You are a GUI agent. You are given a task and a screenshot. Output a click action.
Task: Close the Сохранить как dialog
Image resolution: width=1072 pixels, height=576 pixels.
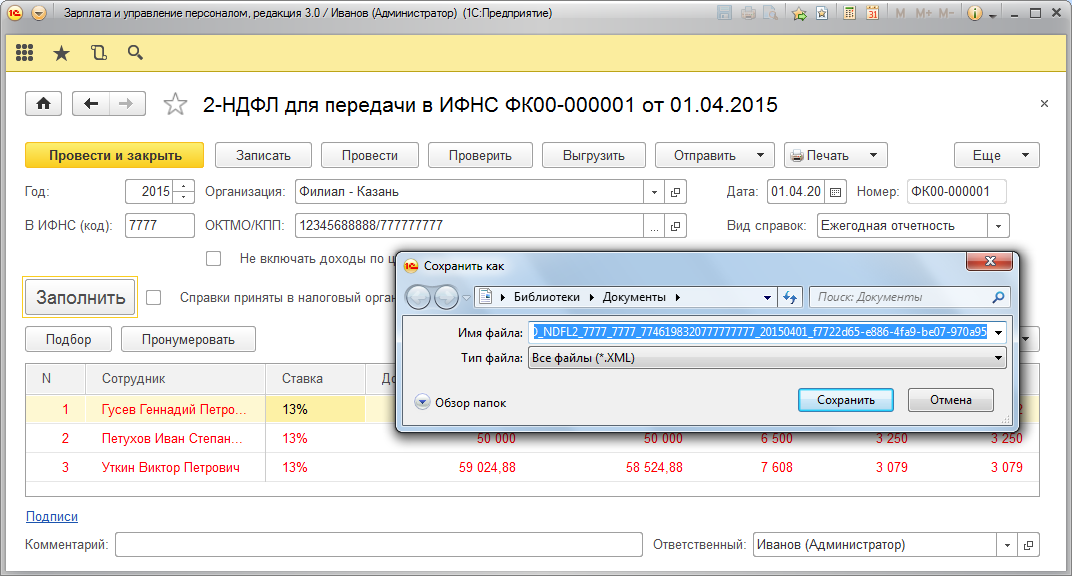coord(989,262)
